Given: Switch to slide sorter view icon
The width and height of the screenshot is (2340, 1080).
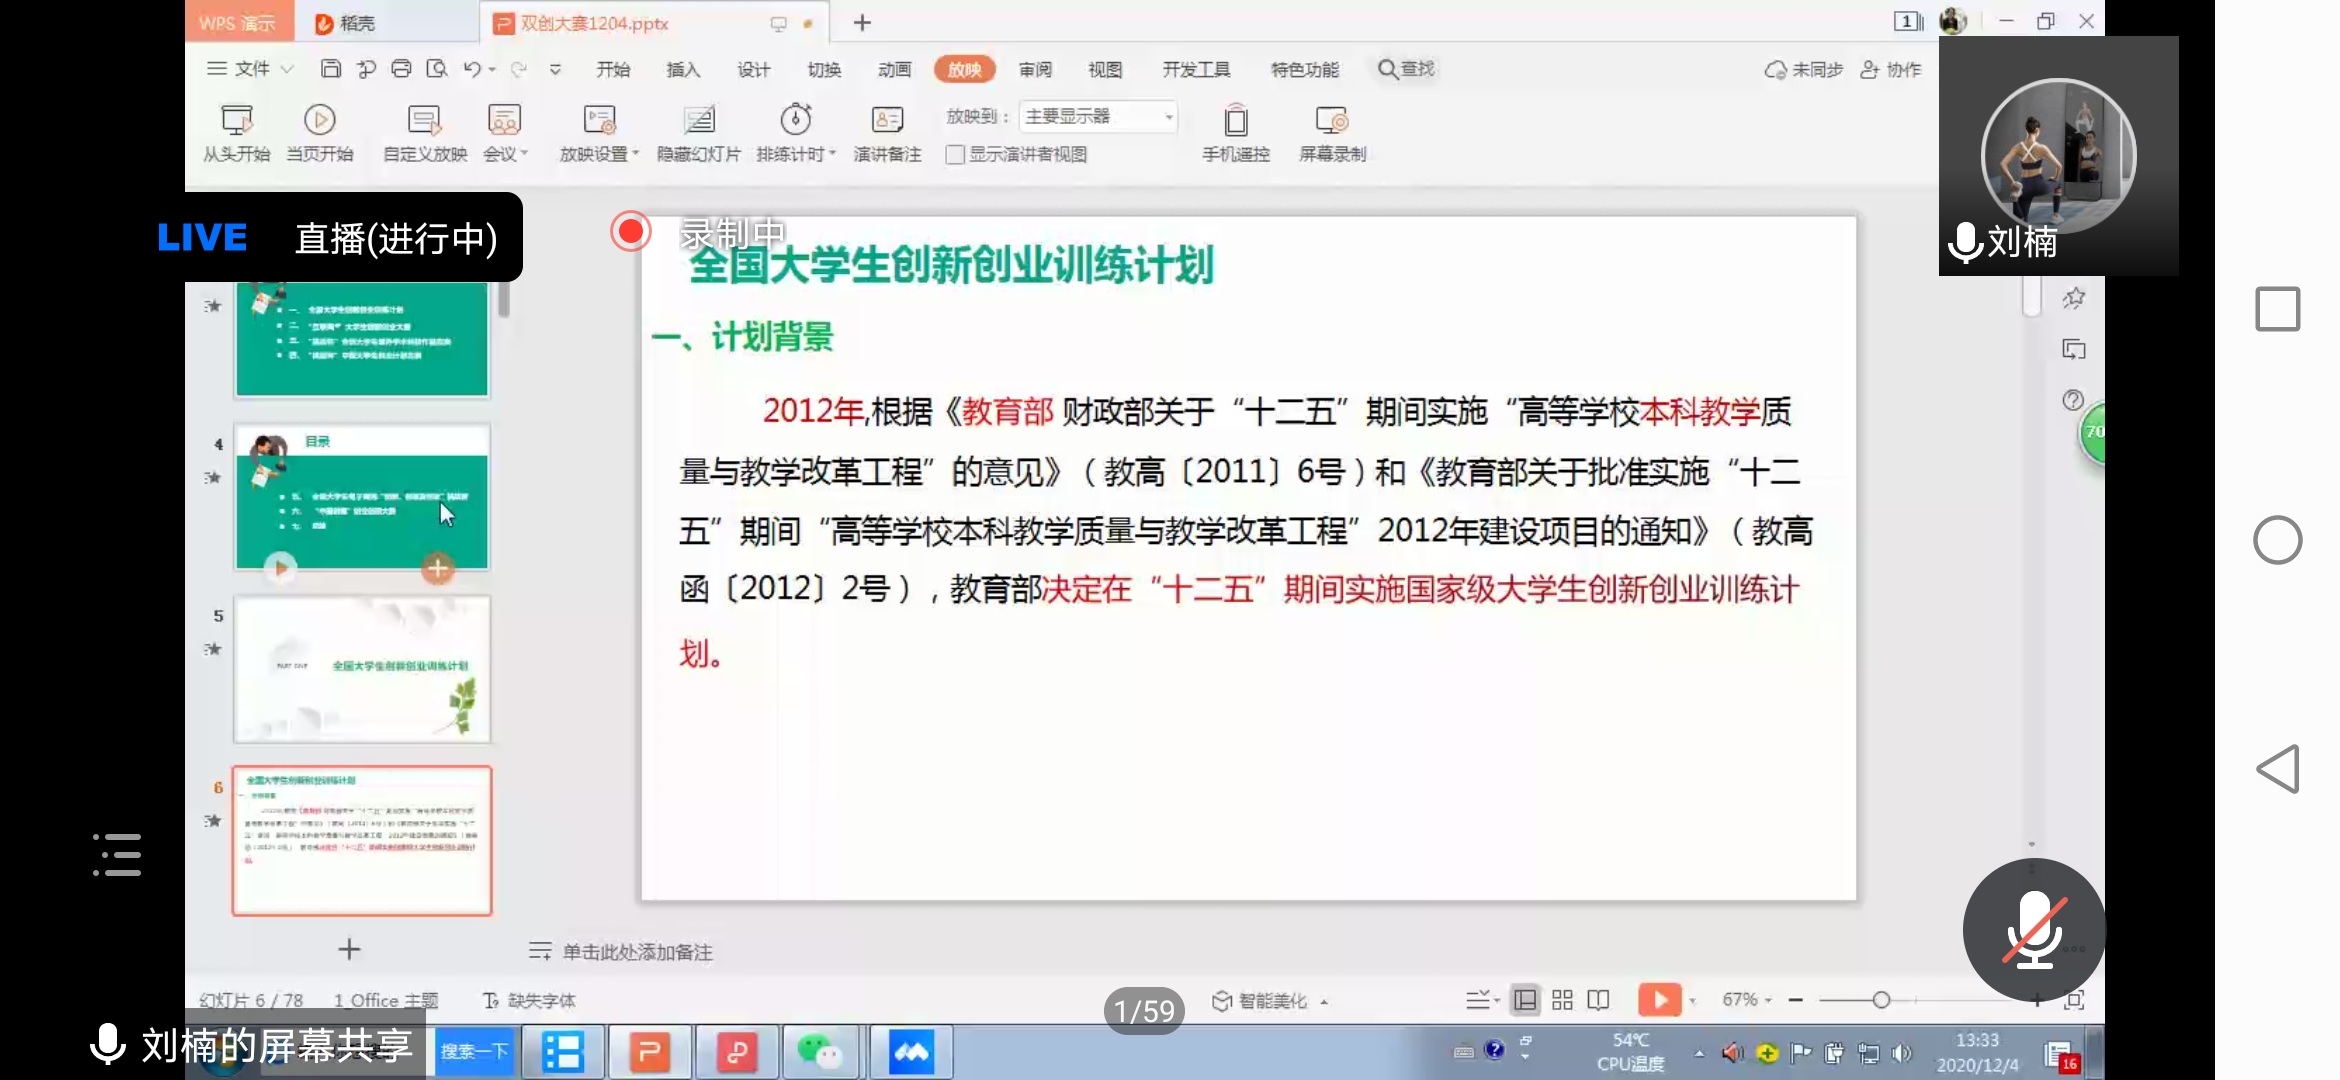Looking at the screenshot, I should tap(1562, 1000).
